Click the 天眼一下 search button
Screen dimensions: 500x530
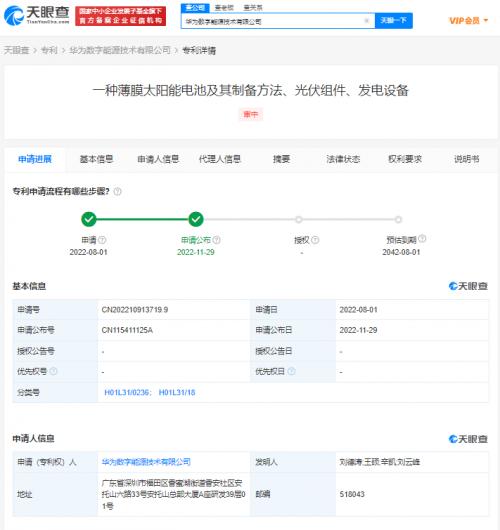(x=394, y=21)
